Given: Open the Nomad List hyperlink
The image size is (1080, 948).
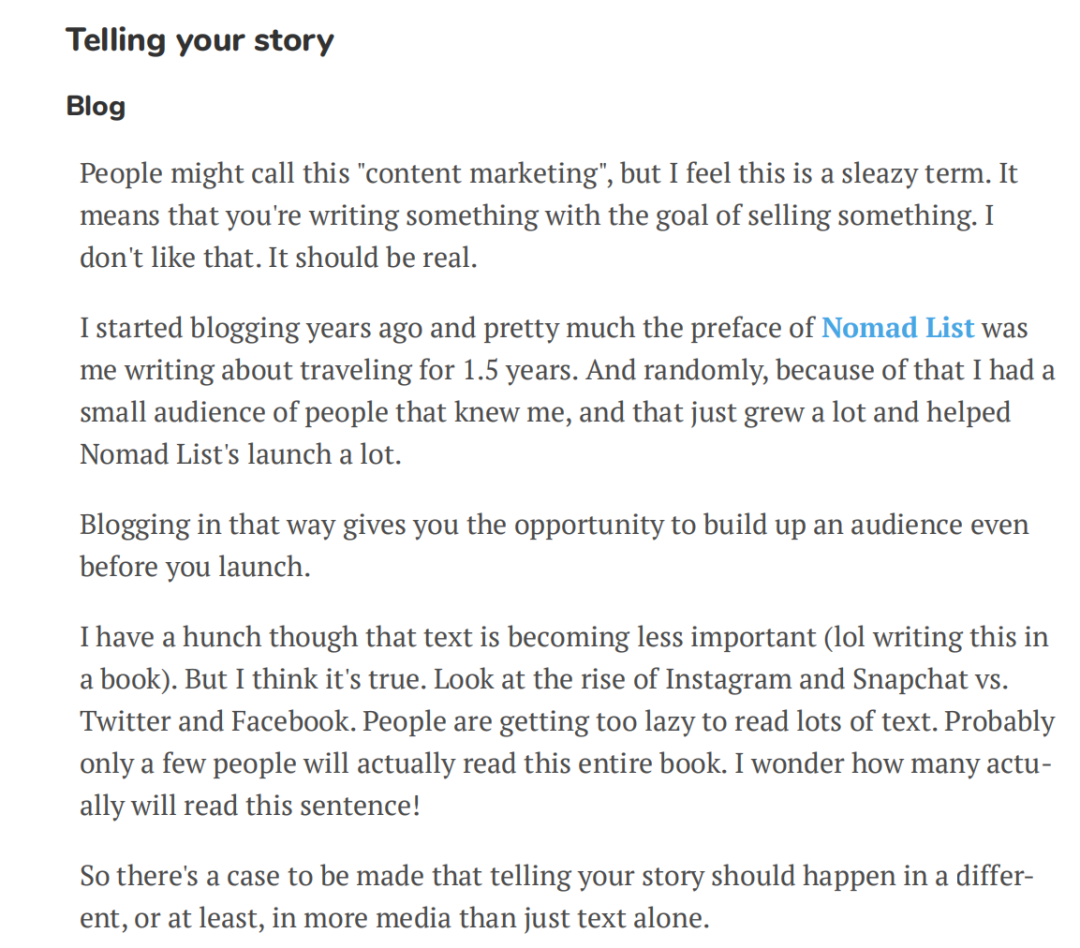Looking at the screenshot, I should [x=897, y=328].
